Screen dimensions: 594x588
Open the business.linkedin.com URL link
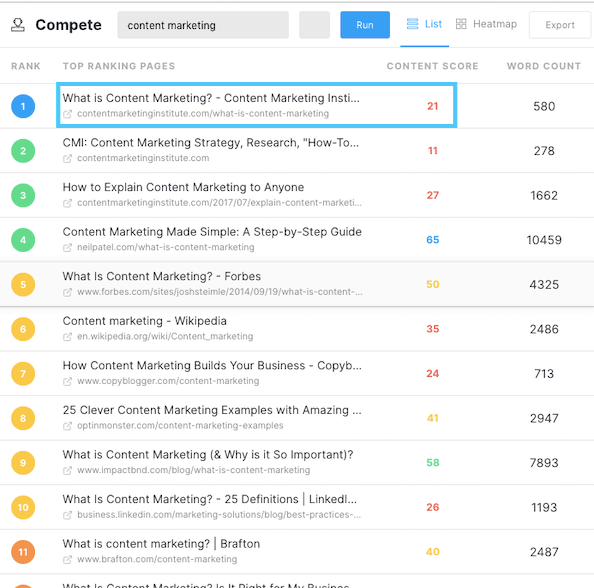219,515
